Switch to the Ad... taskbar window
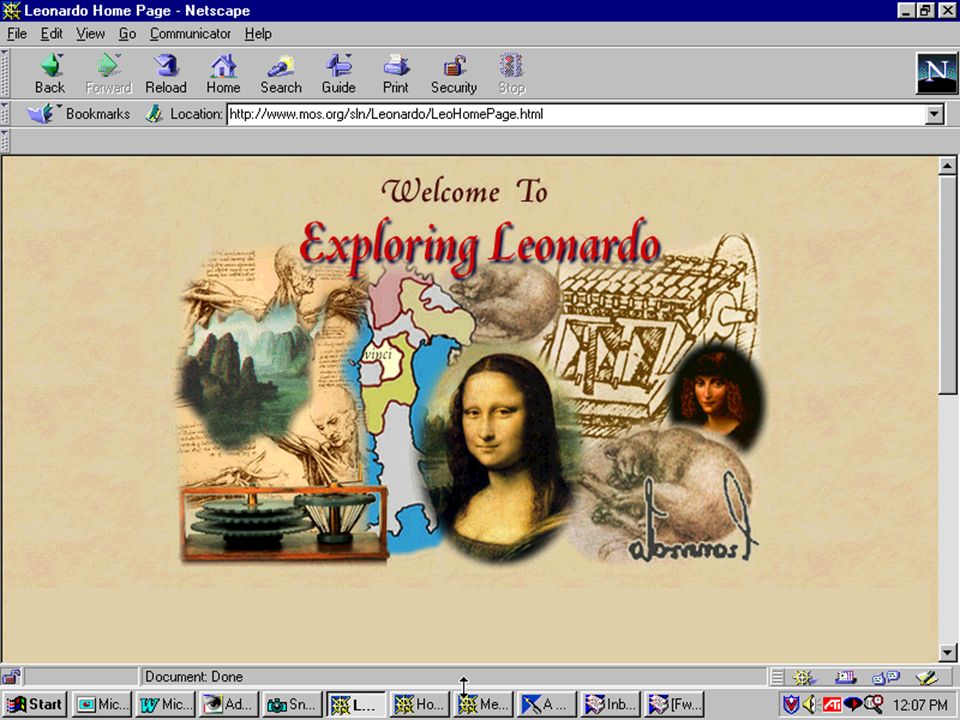The height and width of the screenshot is (720, 960). pos(228,705)
